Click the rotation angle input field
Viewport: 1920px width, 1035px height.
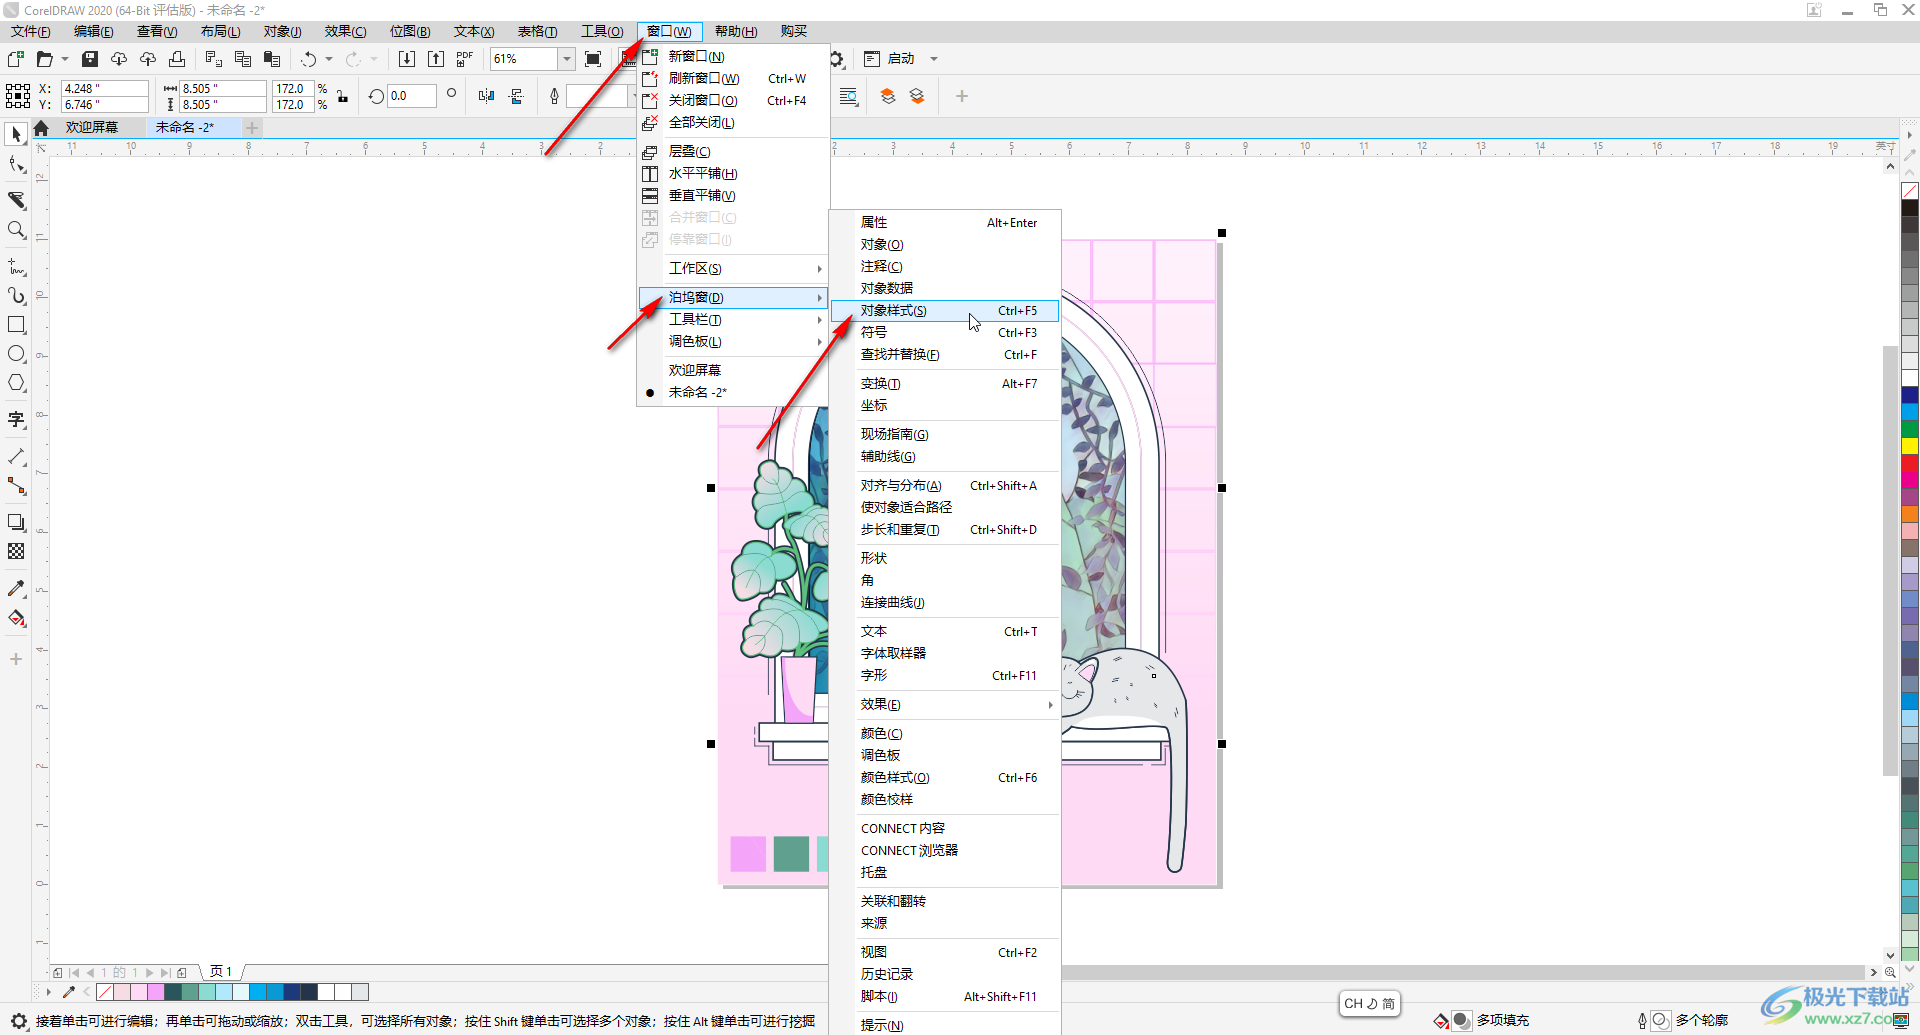pyautogui.click(x=411, y=96)
